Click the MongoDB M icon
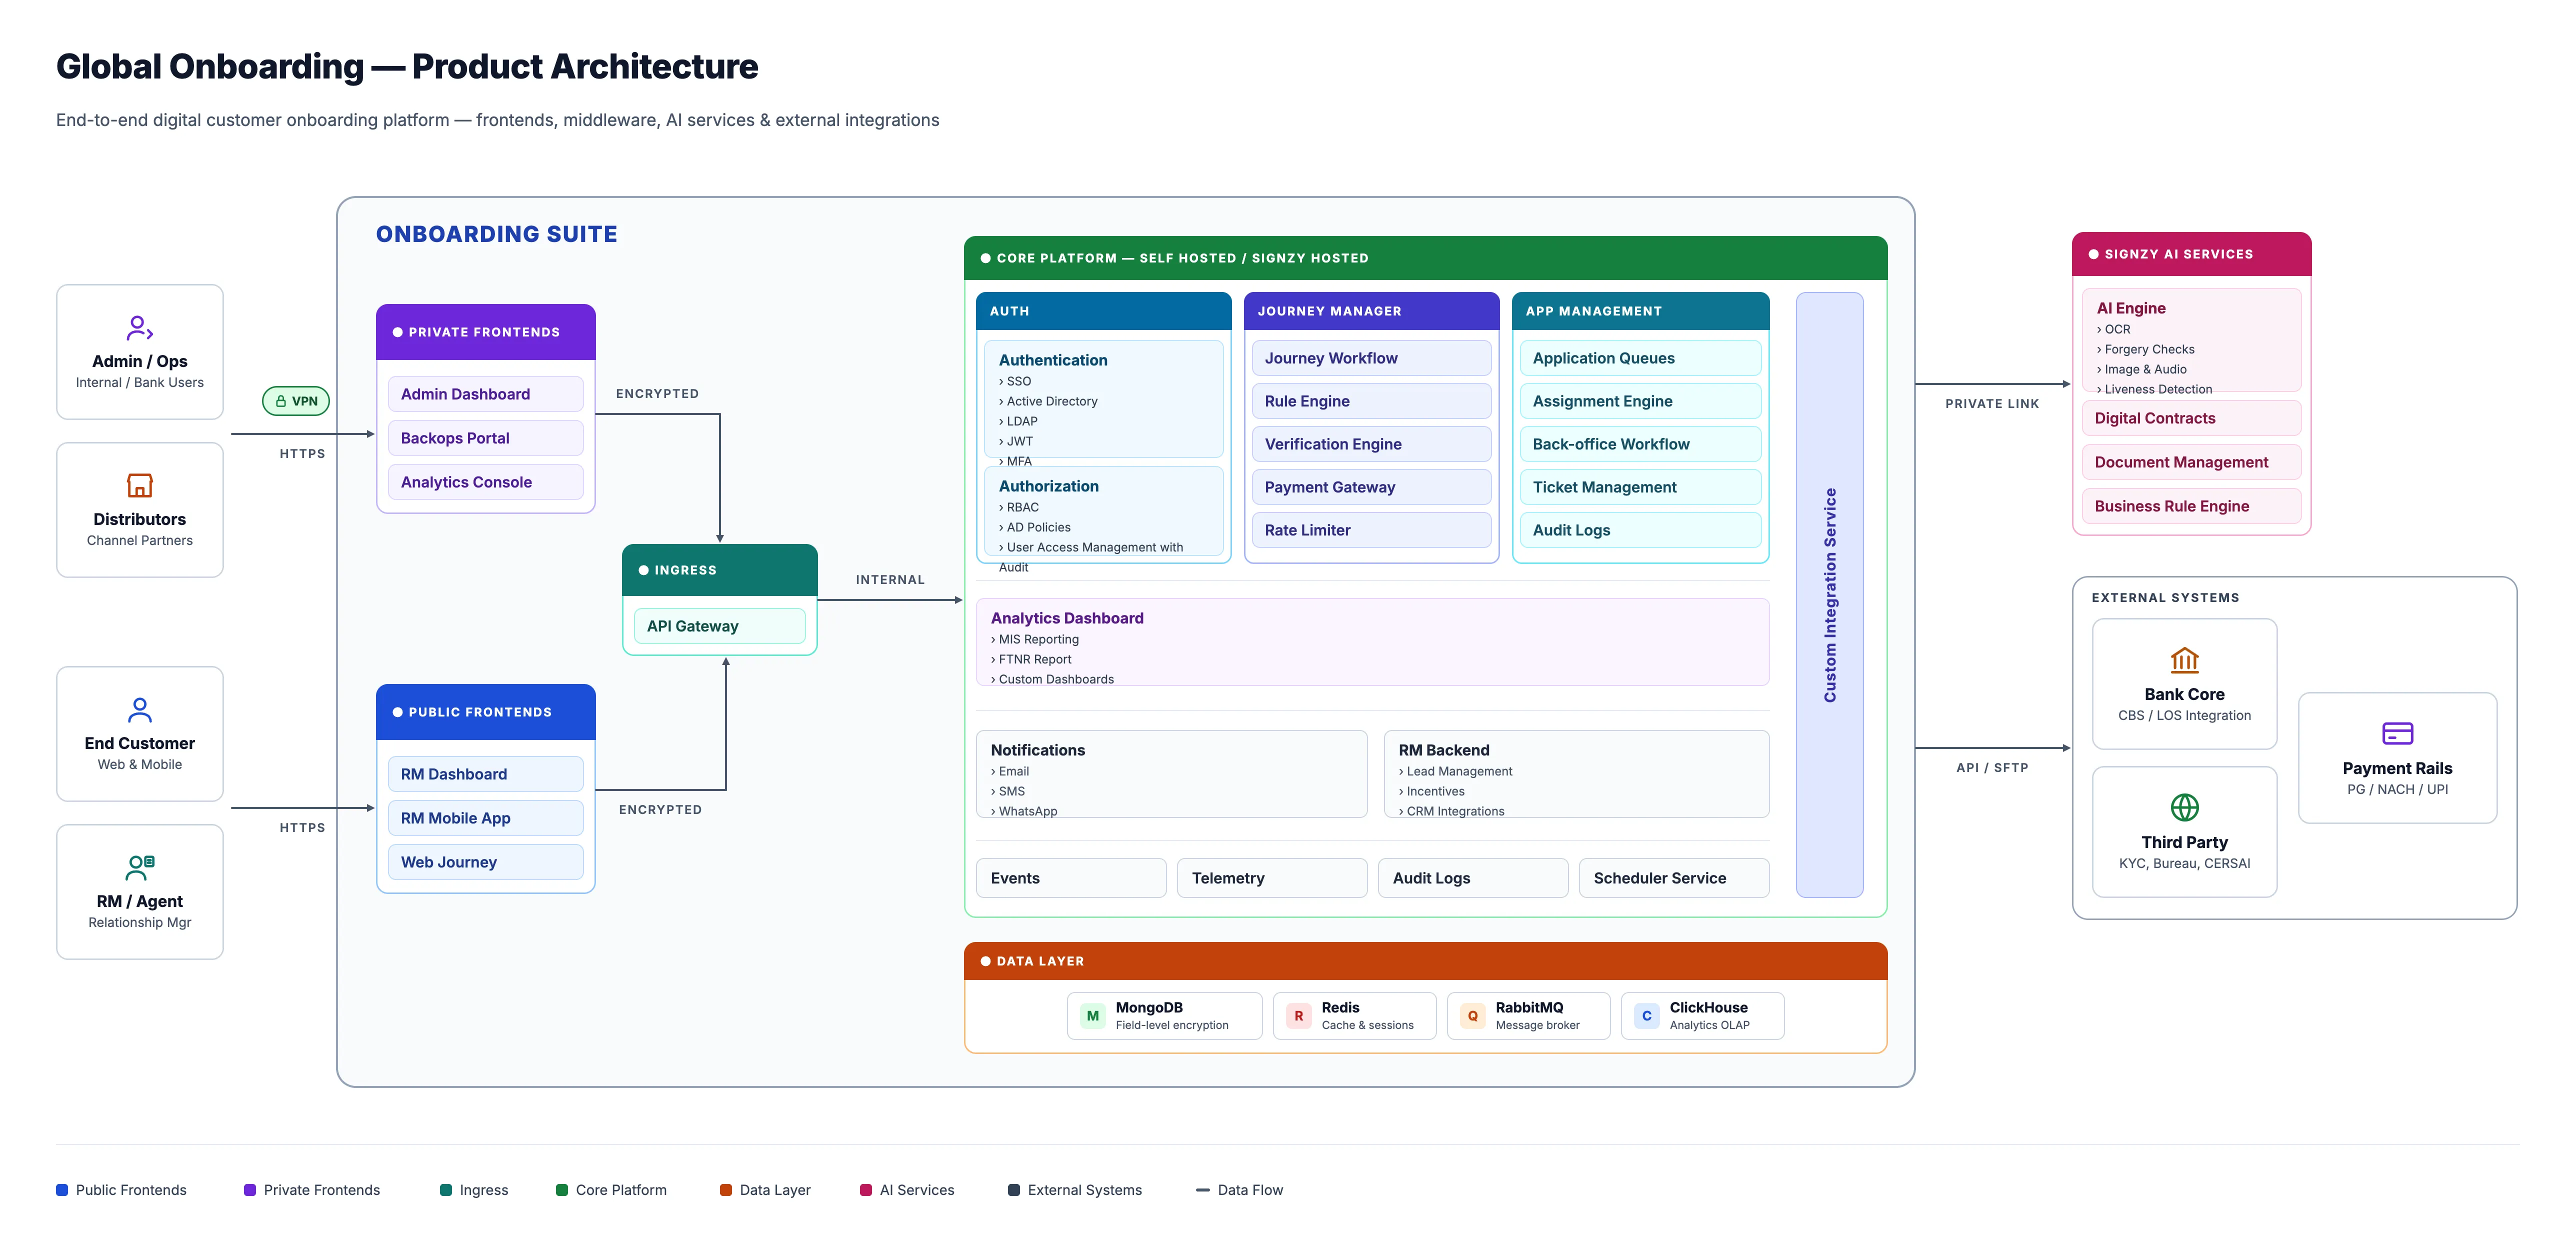Screen dimensions: 2576x1240 click(1093, 1016)
